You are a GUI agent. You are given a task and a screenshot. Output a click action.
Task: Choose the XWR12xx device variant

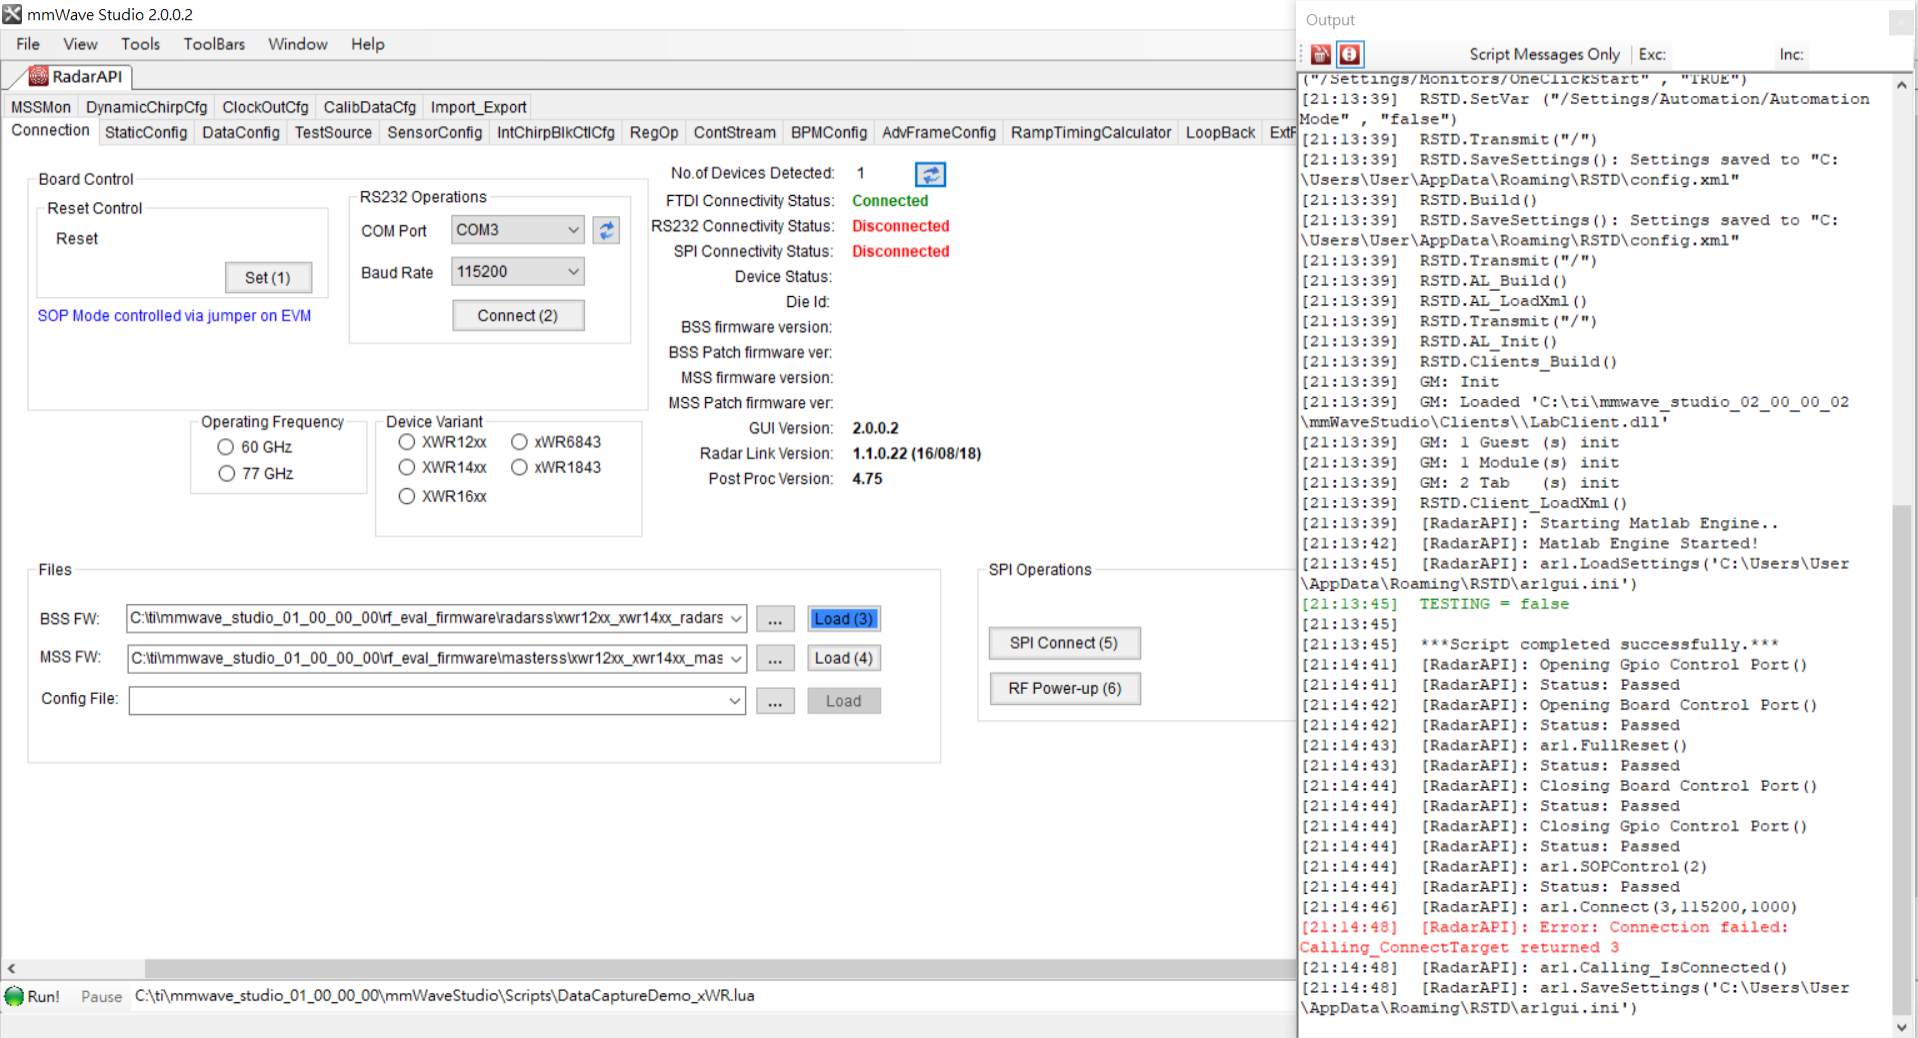pyautogui.click(x=407, y=442)
